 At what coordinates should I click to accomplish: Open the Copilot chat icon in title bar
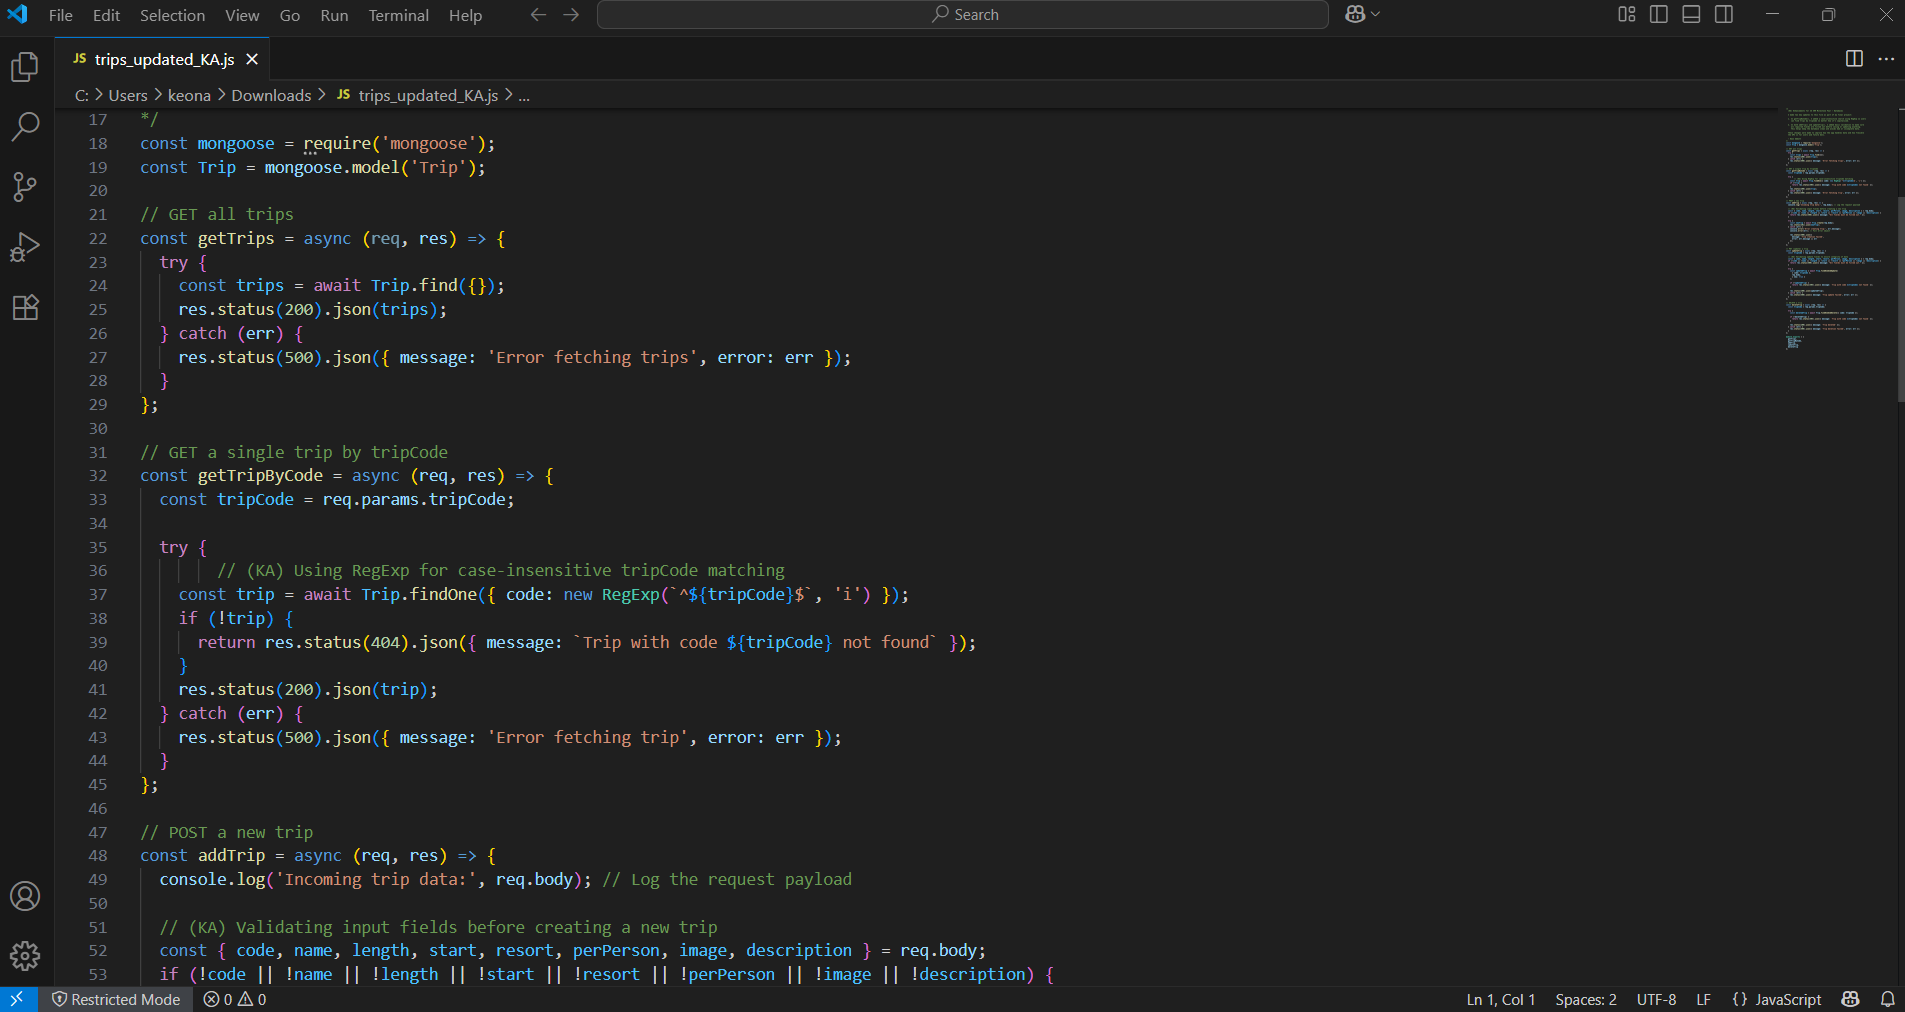[x=1355, y=14]
